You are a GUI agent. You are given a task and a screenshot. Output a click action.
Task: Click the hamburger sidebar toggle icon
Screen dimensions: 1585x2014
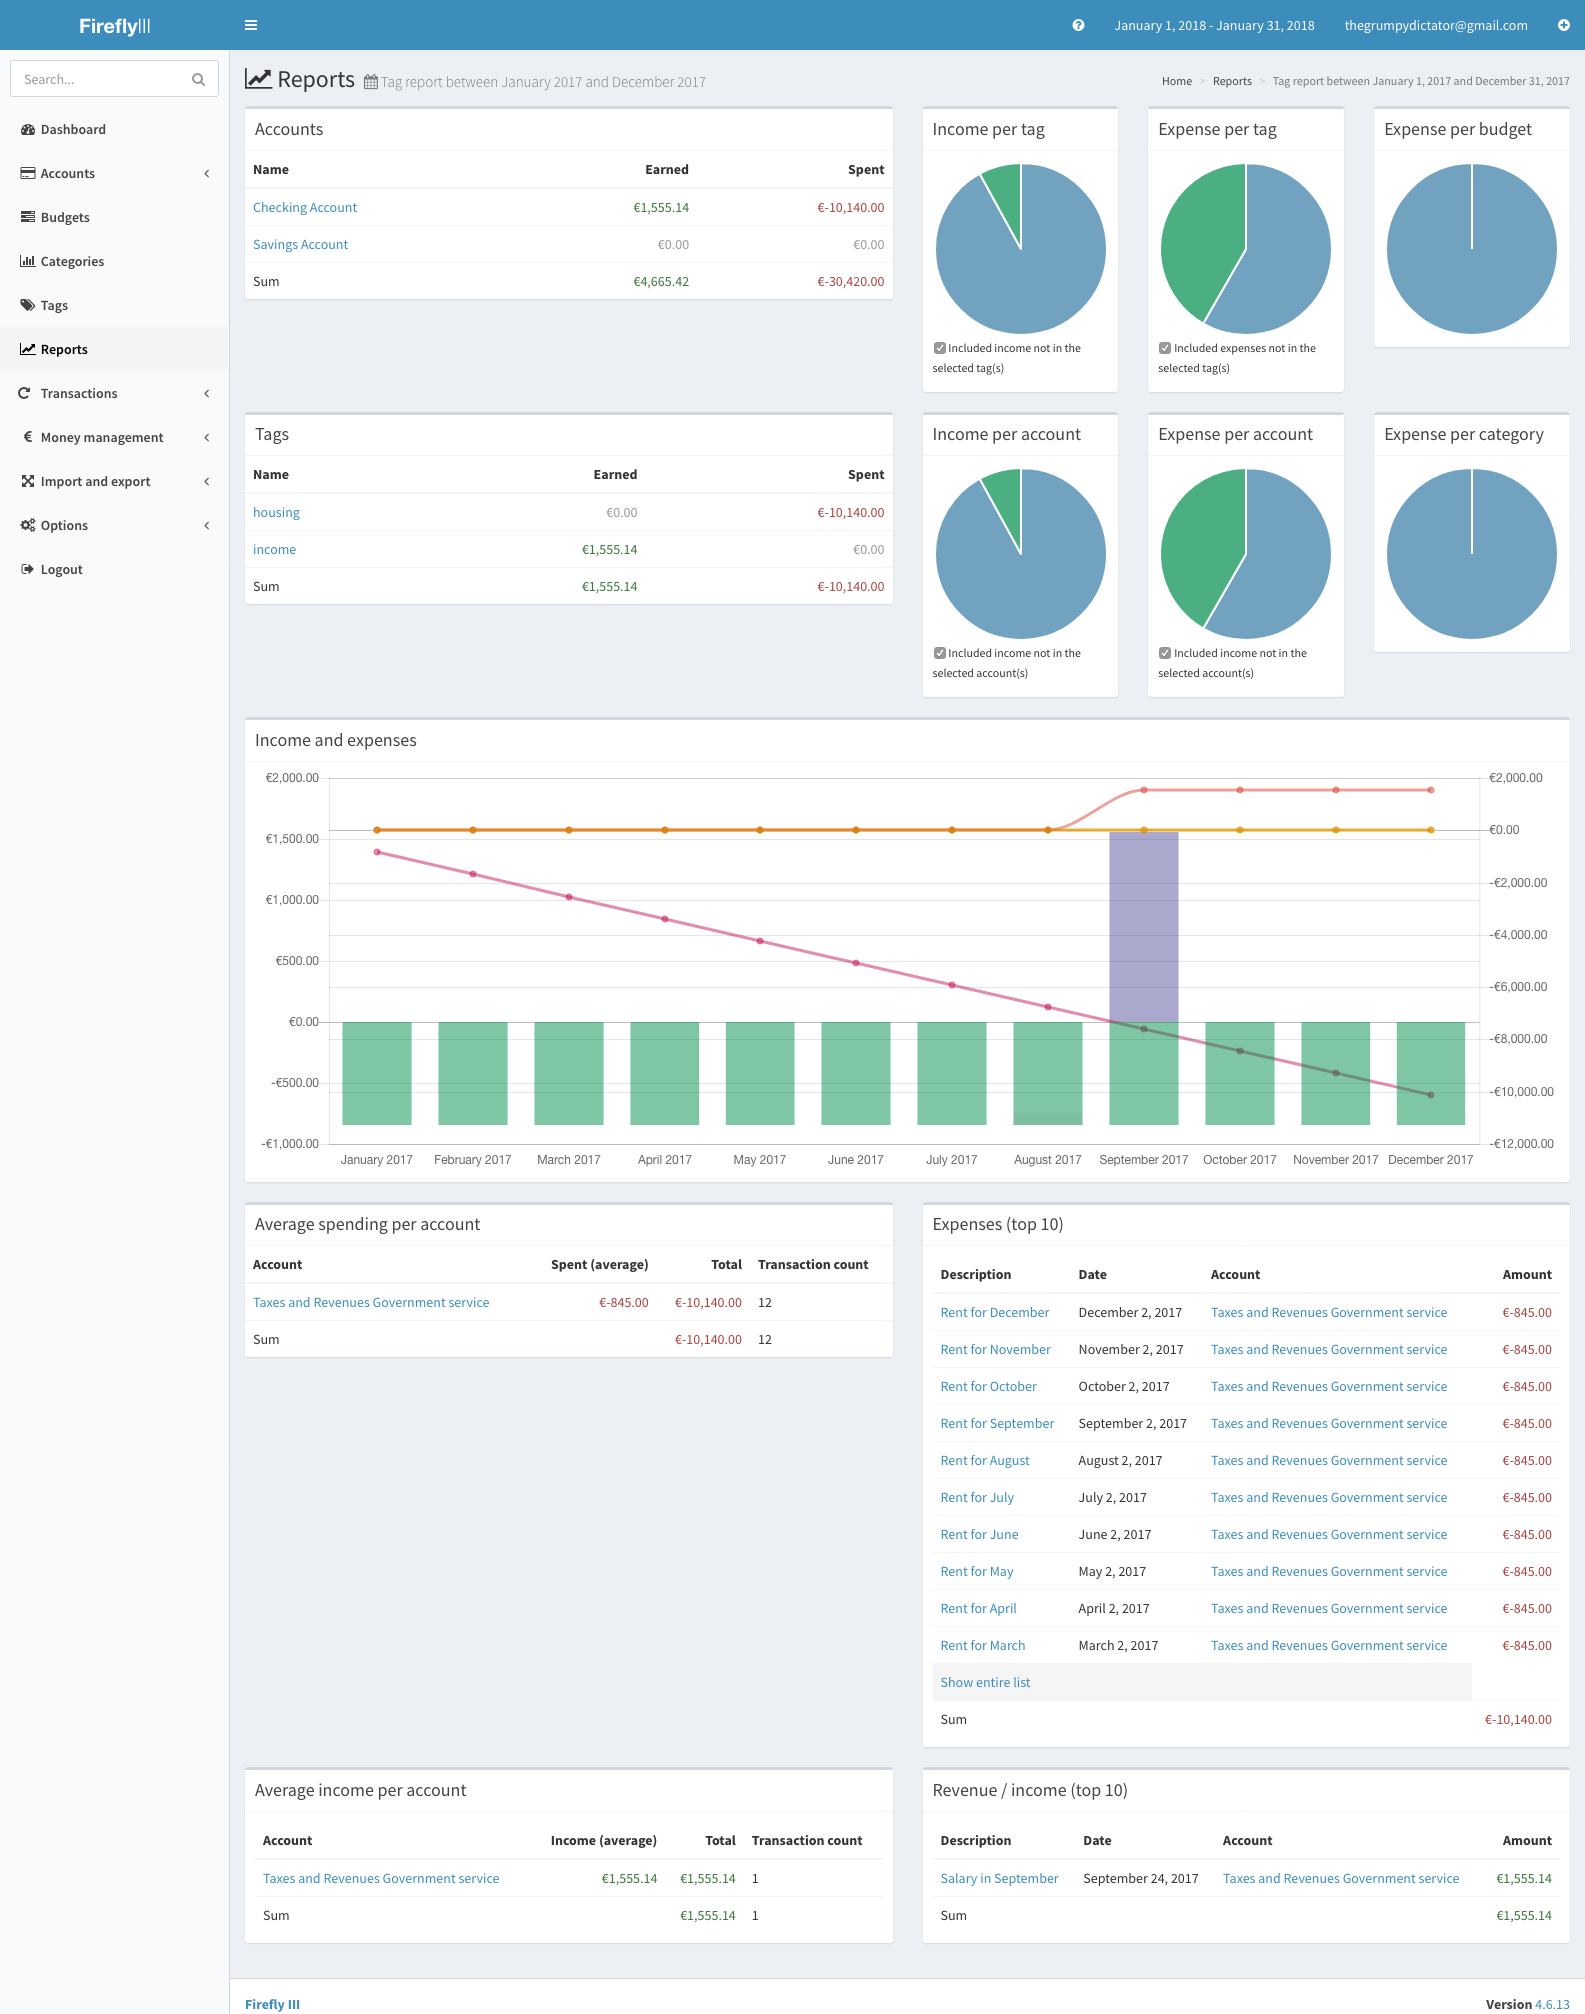[x=251, y=25]
